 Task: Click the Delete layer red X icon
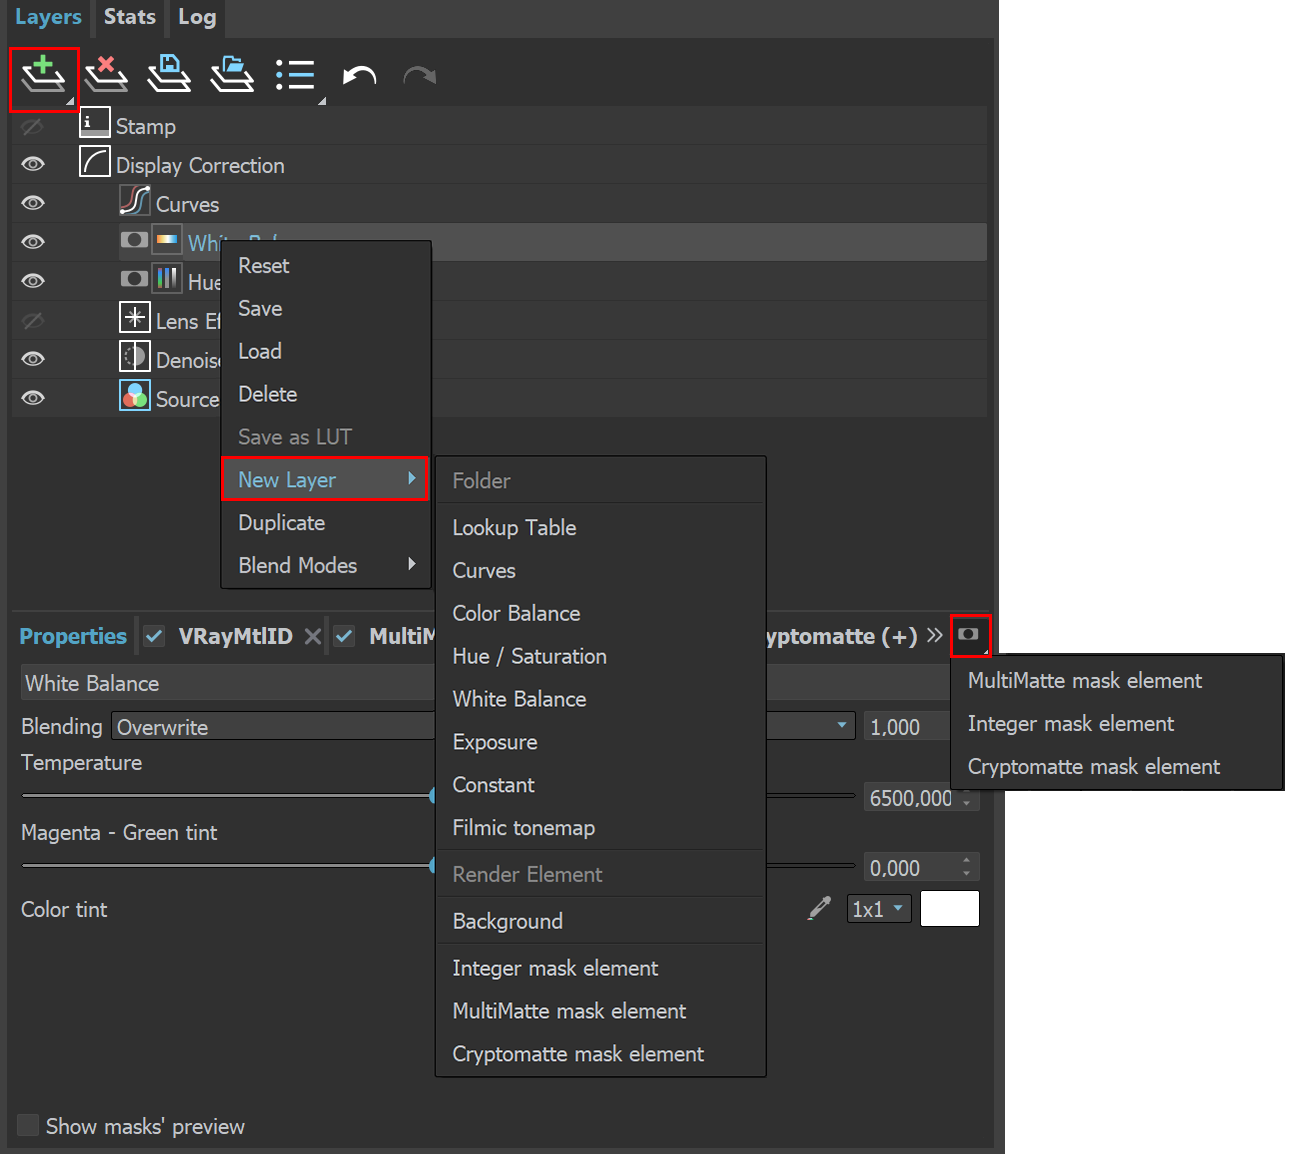click(x=106, y=74)
